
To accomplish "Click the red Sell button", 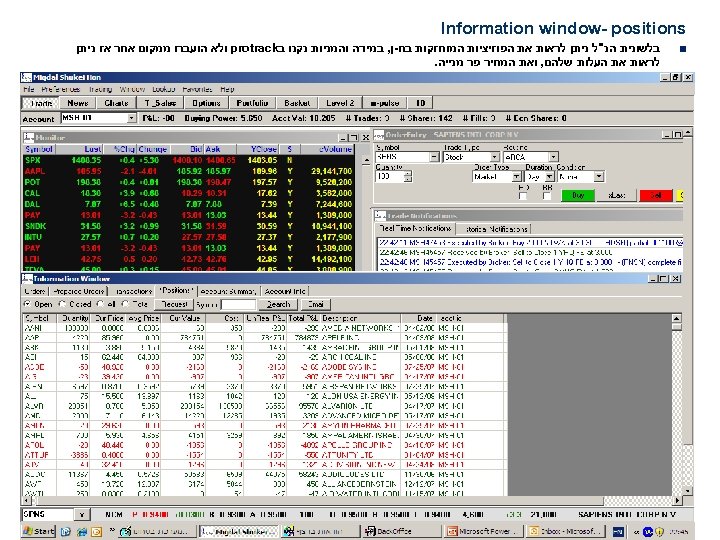I will [x=656, y=196].
